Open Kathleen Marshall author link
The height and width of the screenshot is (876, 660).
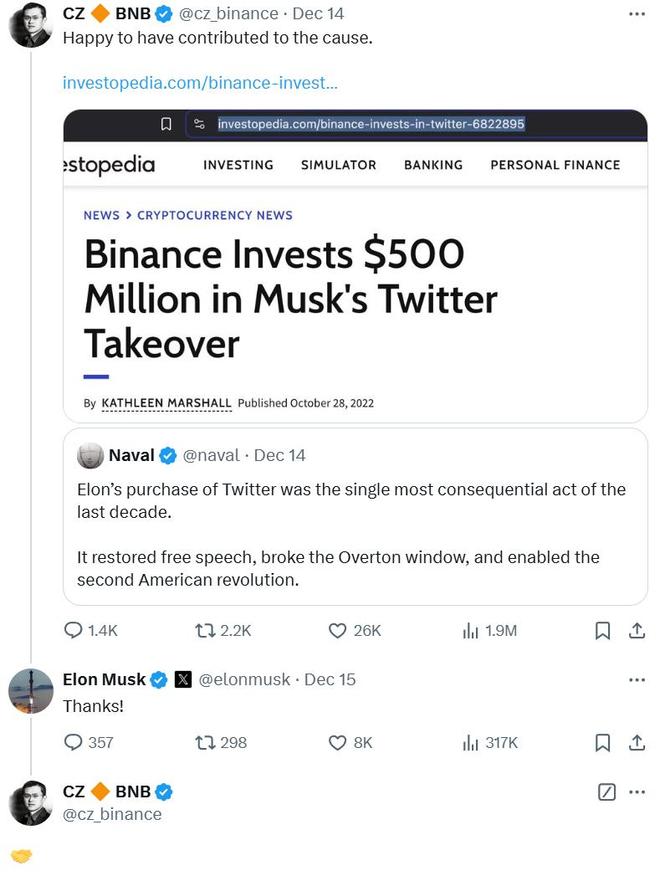coord(166,403)
